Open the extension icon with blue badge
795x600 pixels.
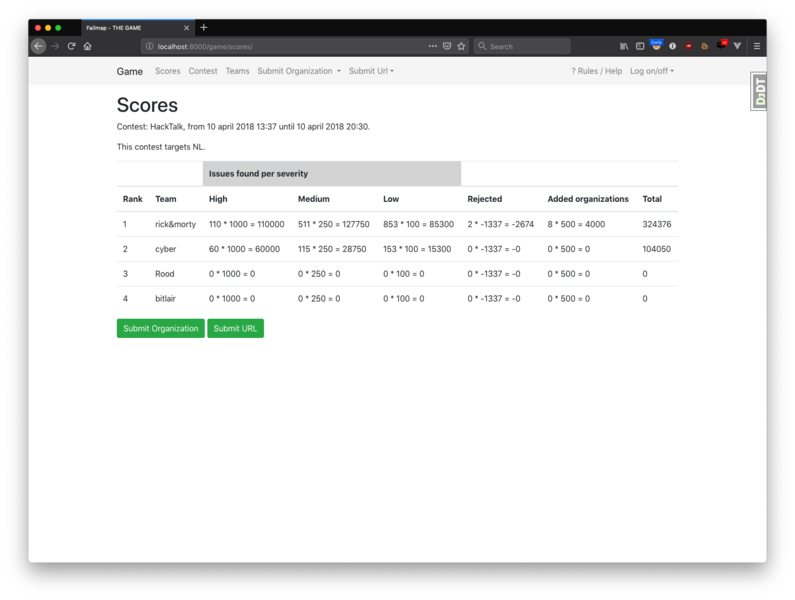656,45
